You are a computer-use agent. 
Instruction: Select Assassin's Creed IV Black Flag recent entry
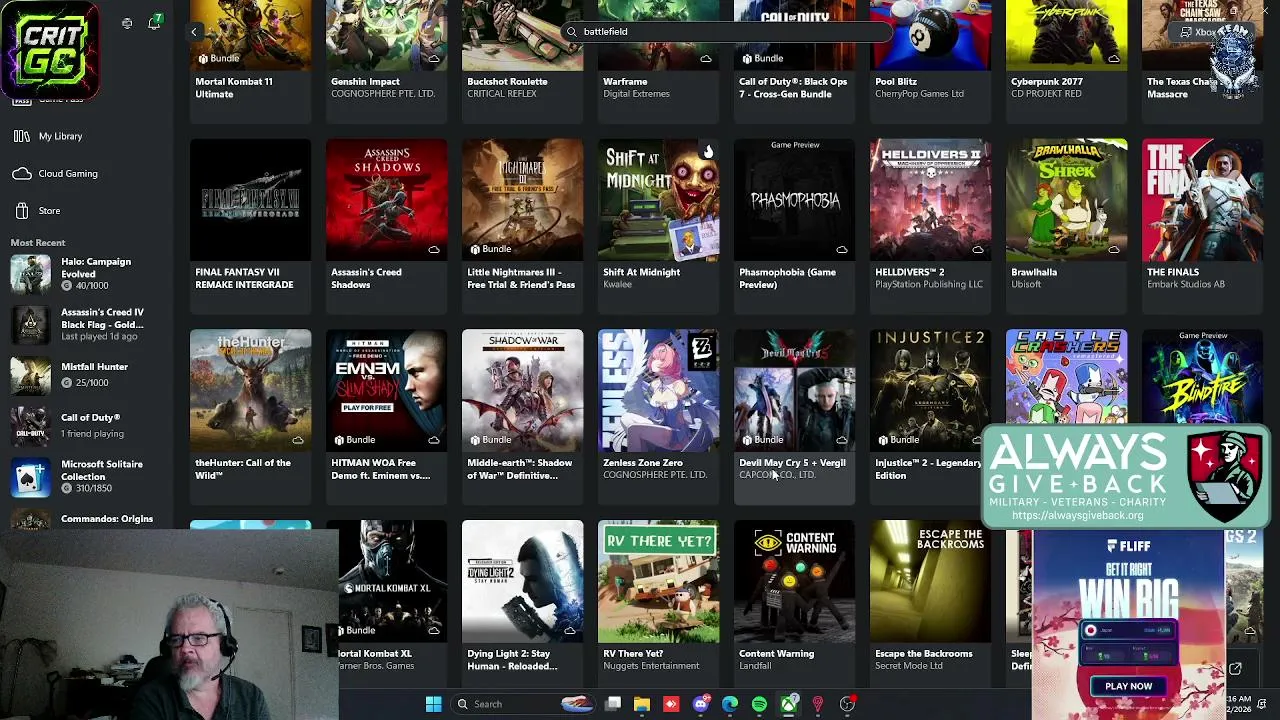tap(88, 324)
